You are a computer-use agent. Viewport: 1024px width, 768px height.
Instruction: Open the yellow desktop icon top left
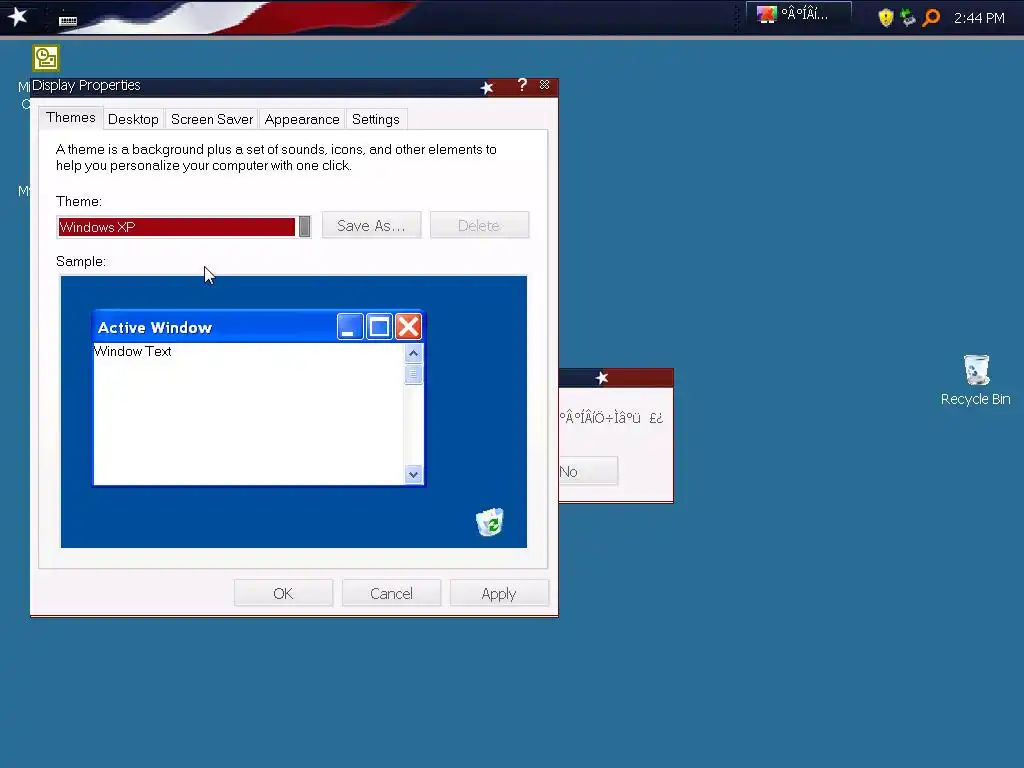click(46, 58)
